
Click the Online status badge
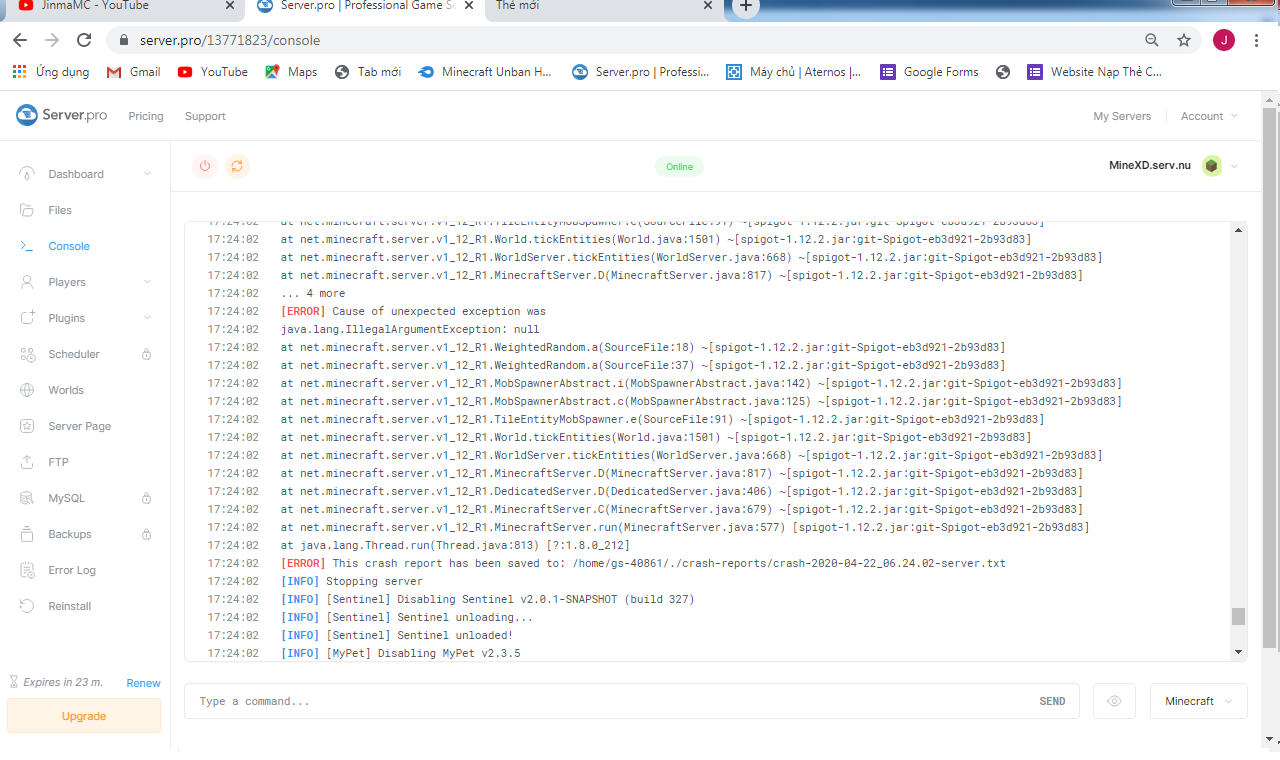coord(679,167)
